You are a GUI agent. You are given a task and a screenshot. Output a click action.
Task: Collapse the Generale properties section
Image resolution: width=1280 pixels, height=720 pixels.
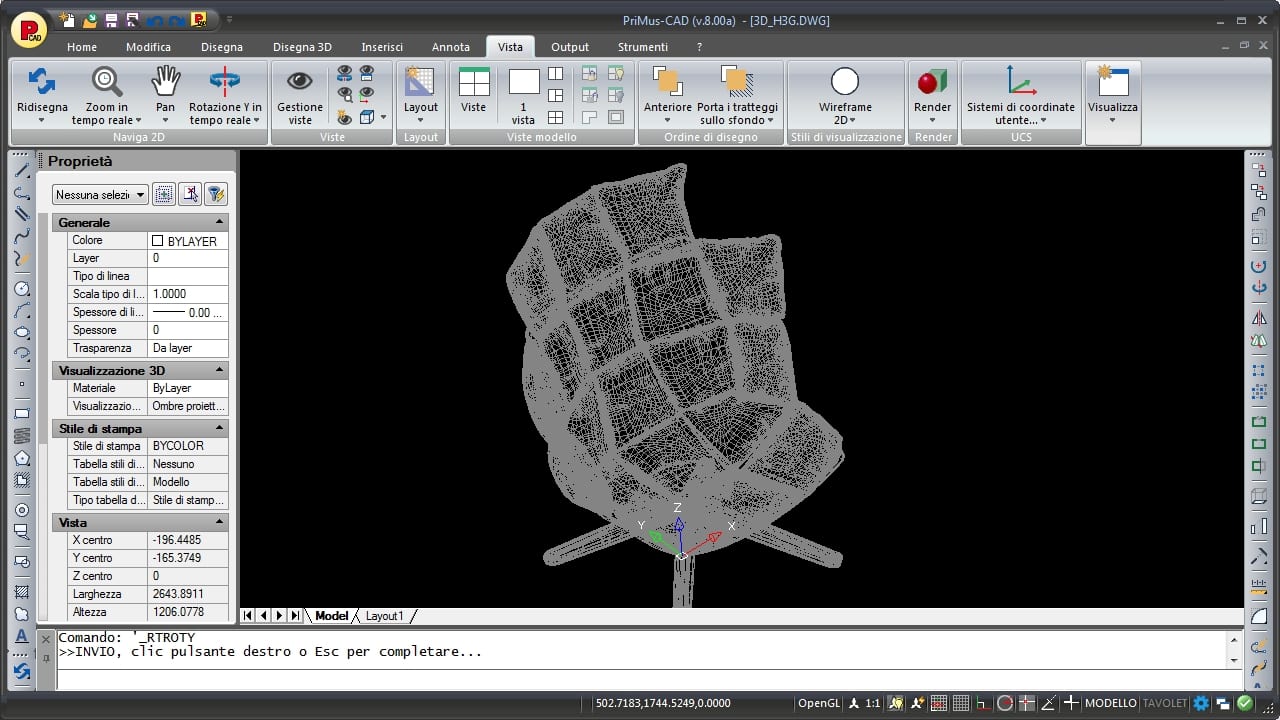coord(219,223)
